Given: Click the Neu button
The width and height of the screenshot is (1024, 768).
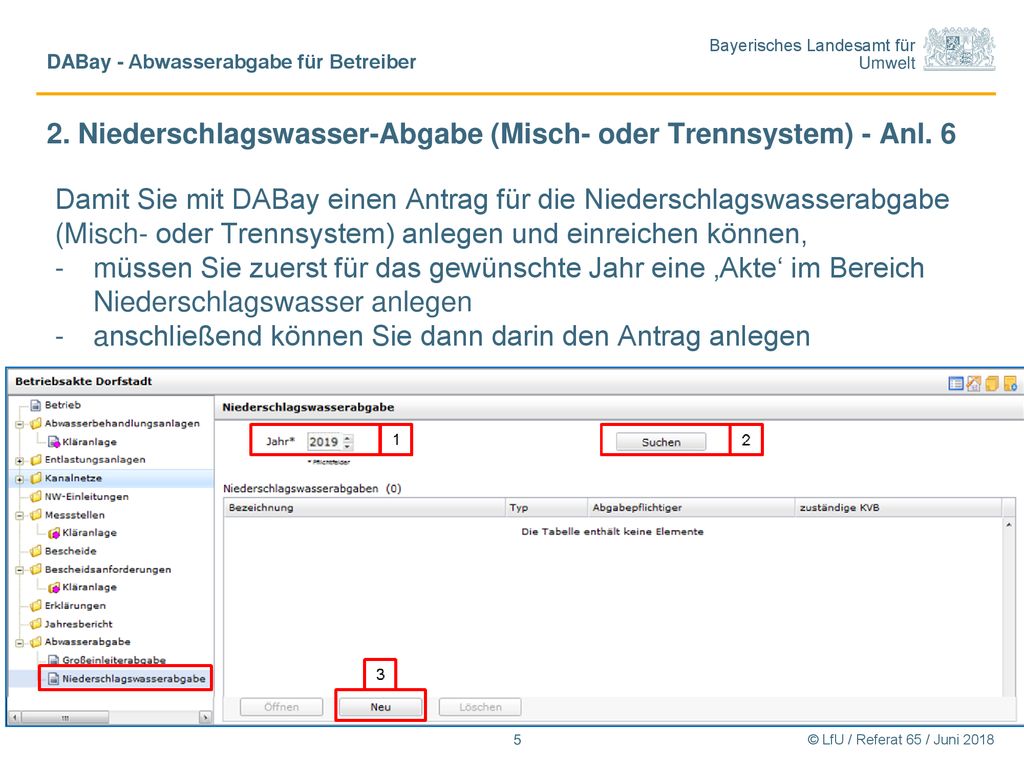Looking at the screenshot, I should pyautogui.click(x=380, y=707).
